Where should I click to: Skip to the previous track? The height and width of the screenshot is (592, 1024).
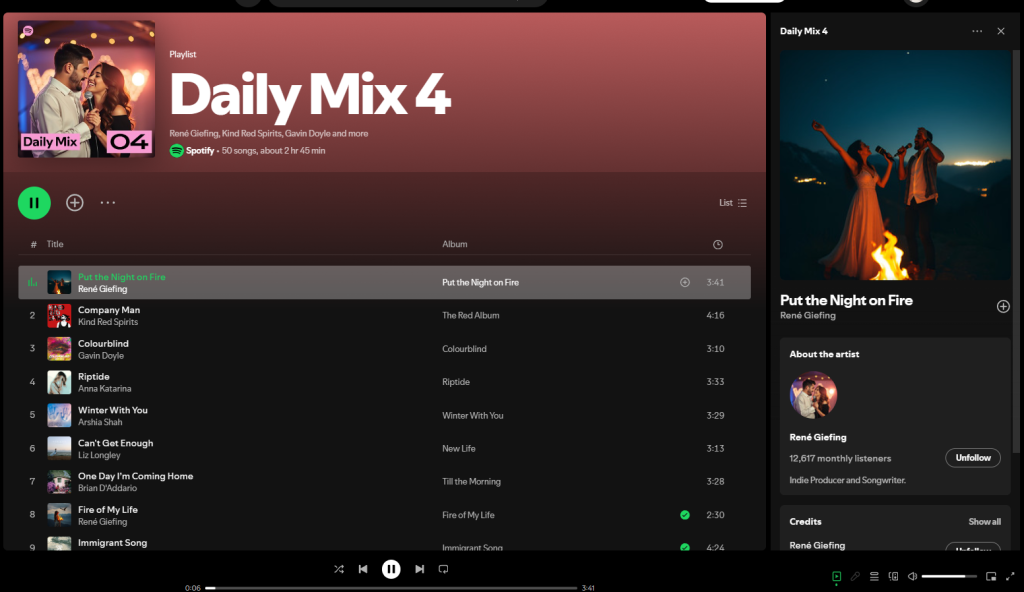coord(363,569)
